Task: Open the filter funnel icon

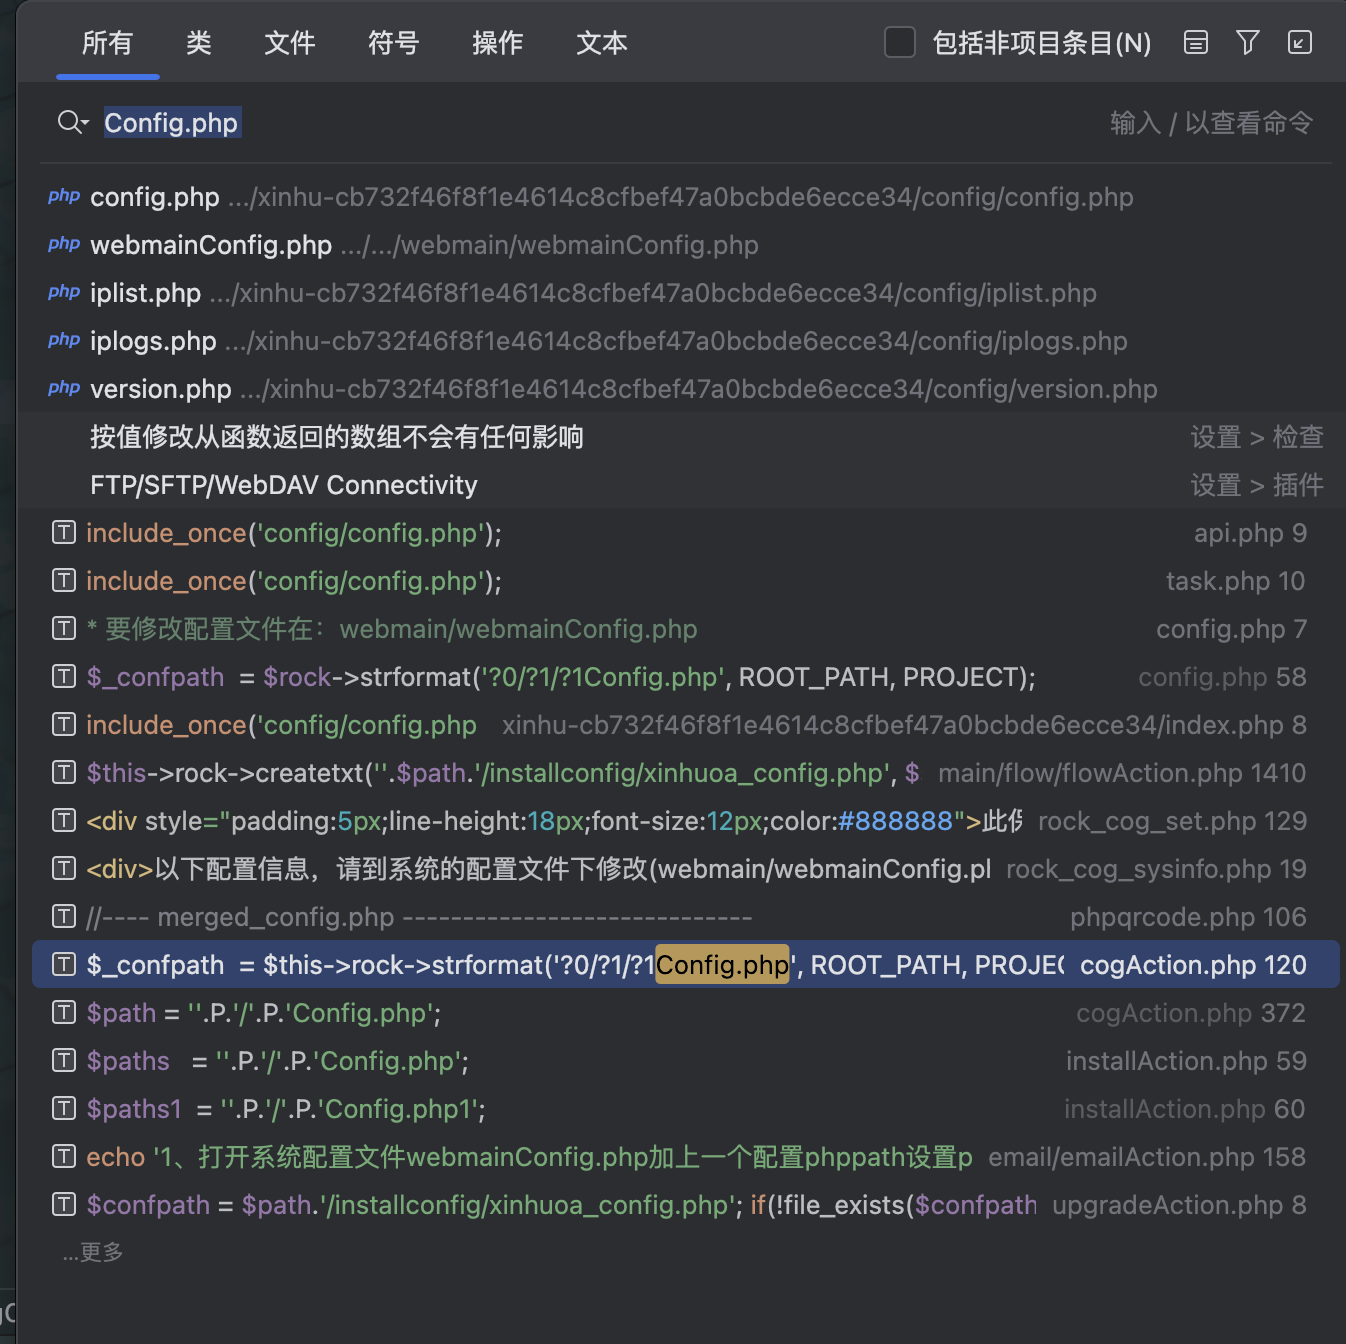Action: click(1248, 42)
